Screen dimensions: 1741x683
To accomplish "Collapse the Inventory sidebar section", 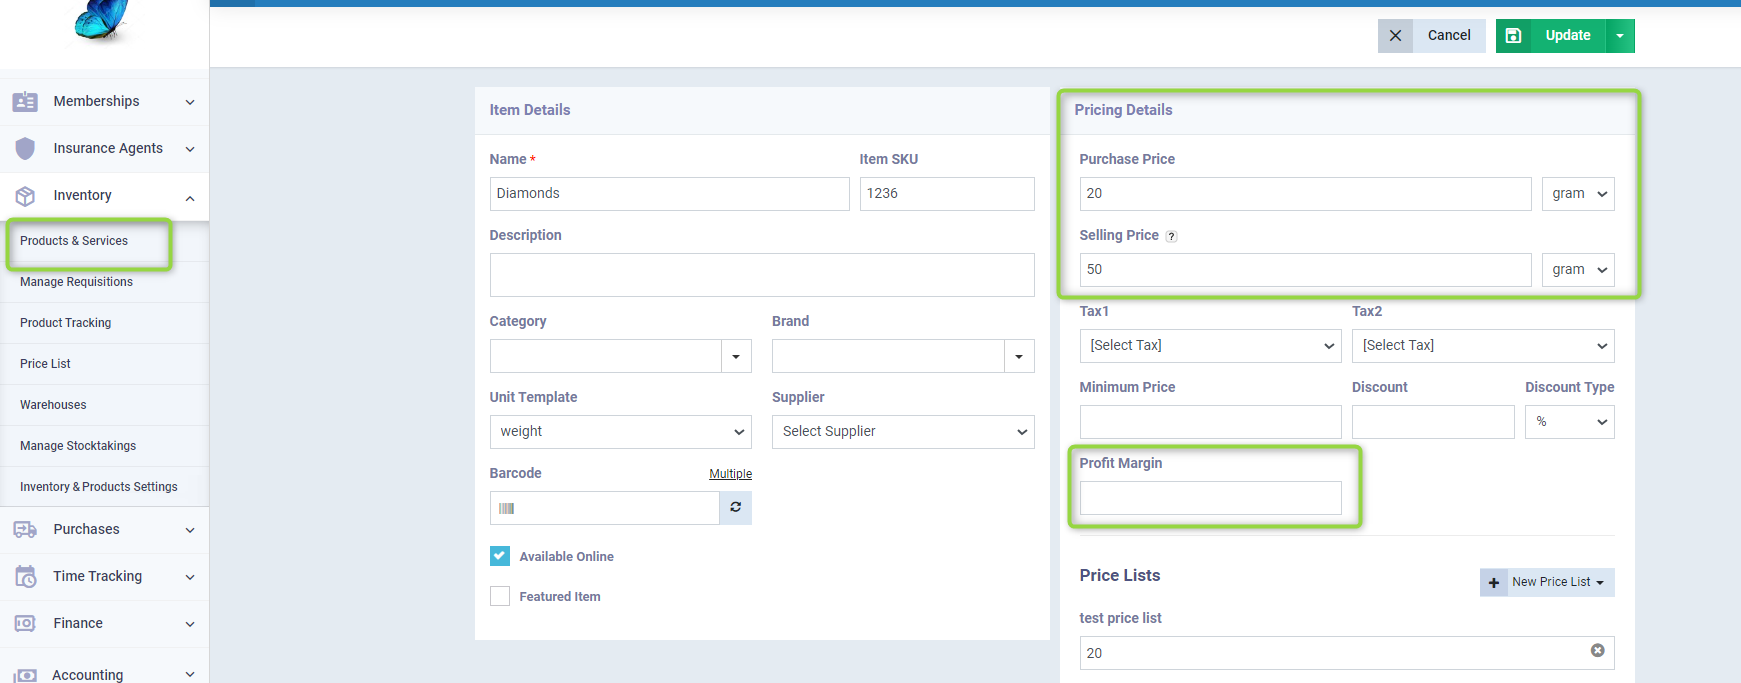I will pyautogui.click(x=189, y=197).
